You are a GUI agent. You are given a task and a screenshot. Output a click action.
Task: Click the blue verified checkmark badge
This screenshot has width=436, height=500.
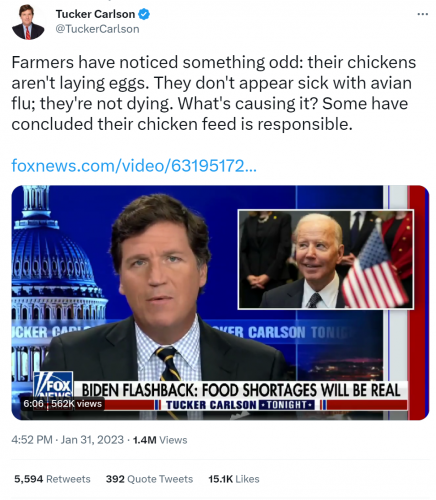(x=144, y=14)
